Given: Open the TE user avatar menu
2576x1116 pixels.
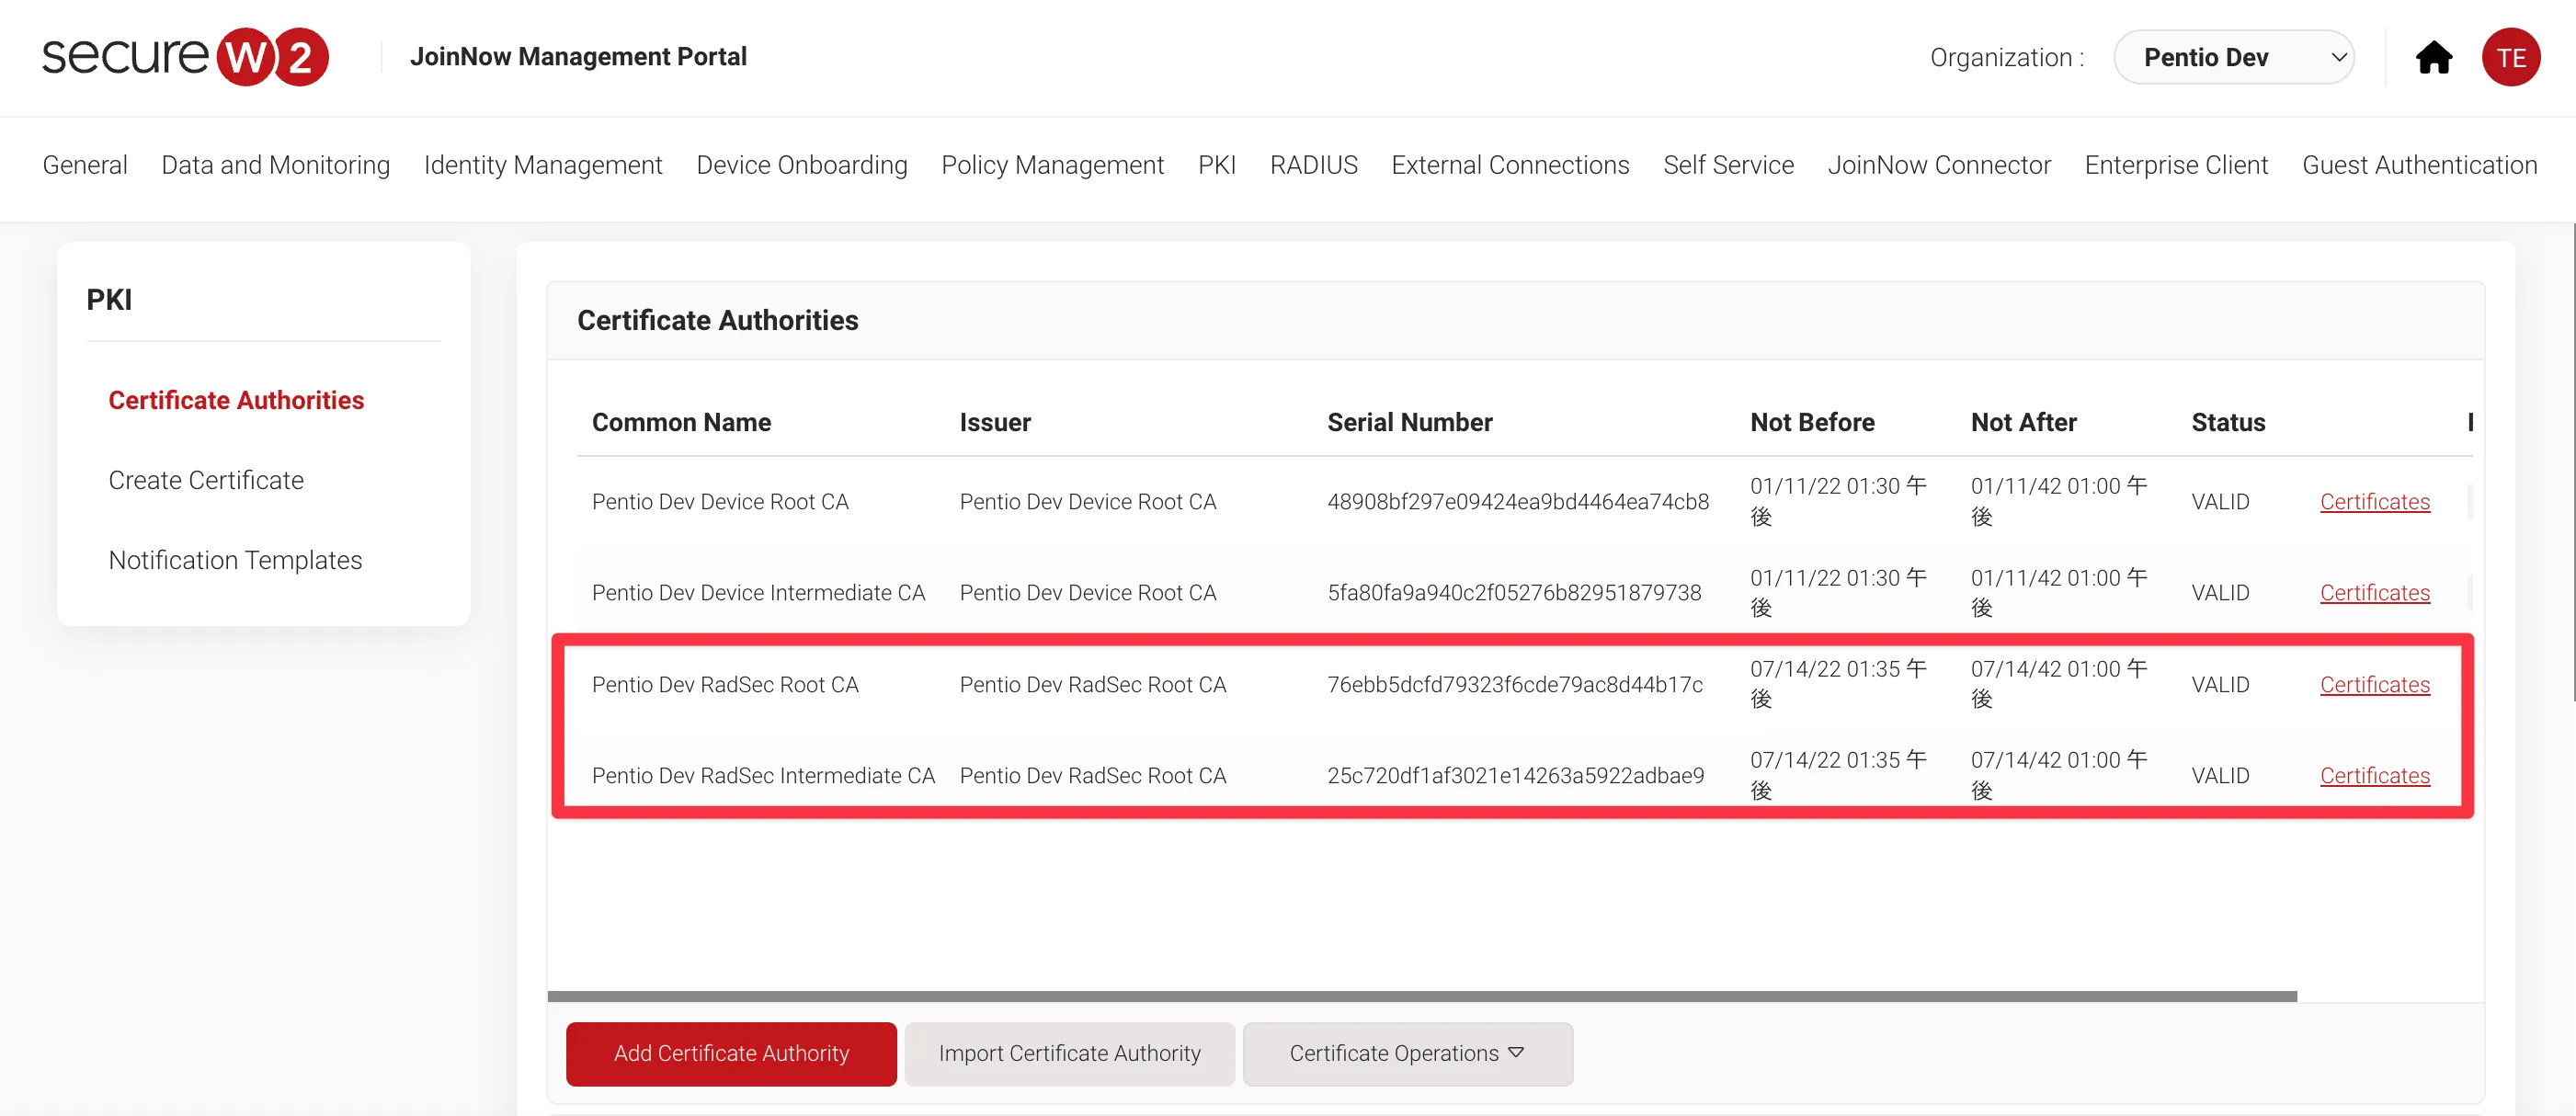Looking at the screenshot, I should pos(2510,58).
